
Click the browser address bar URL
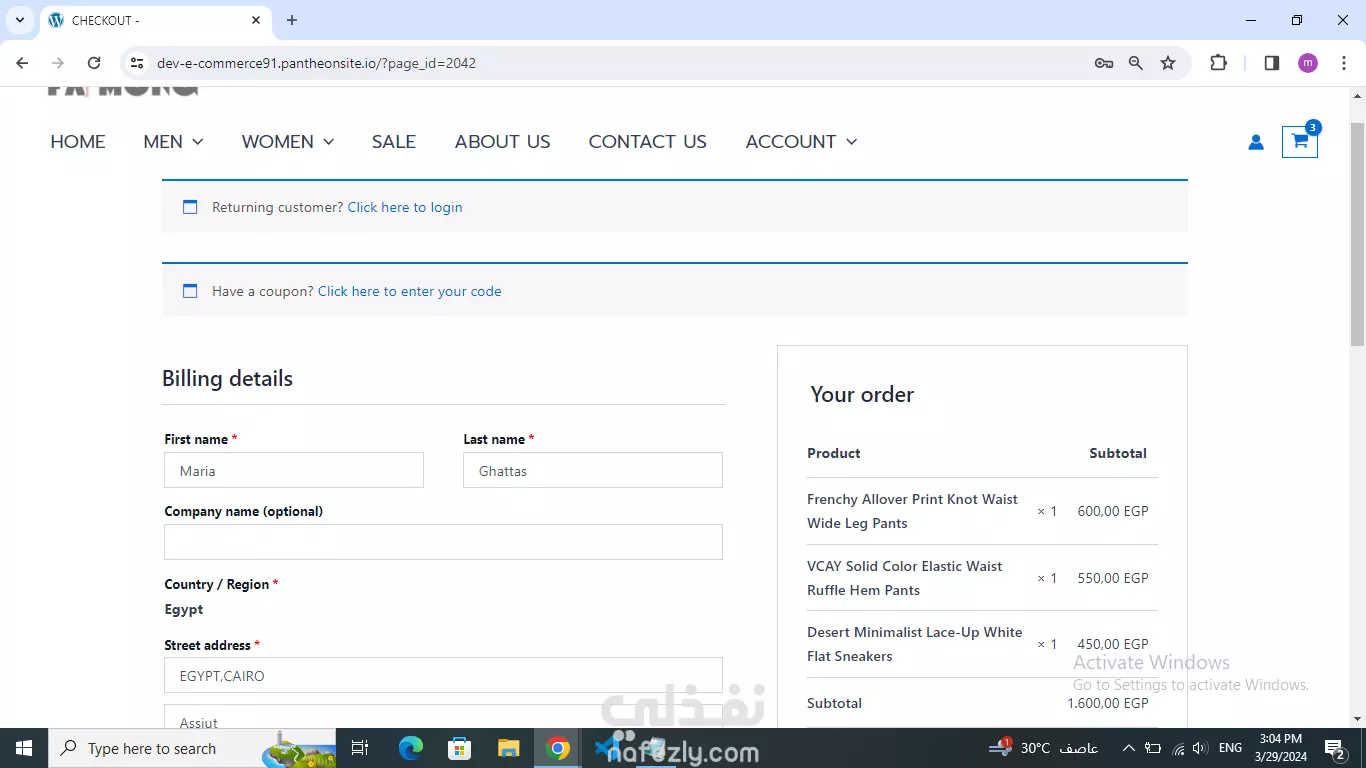click(x=316, y=63)
